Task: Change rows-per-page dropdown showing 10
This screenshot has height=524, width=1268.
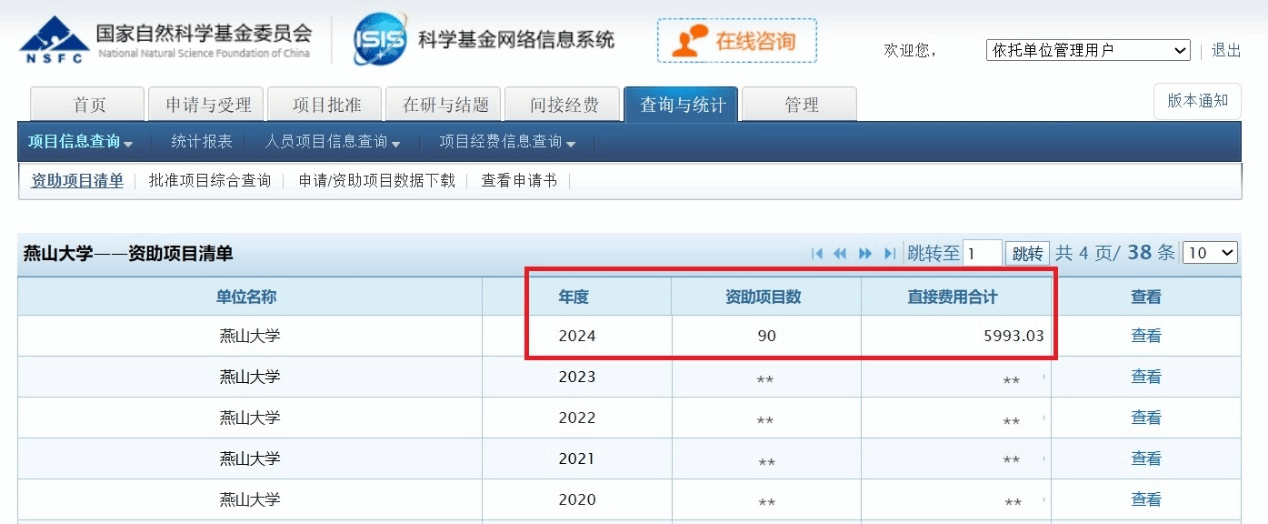Action: pyautogui.click(x=1209, y=254)
